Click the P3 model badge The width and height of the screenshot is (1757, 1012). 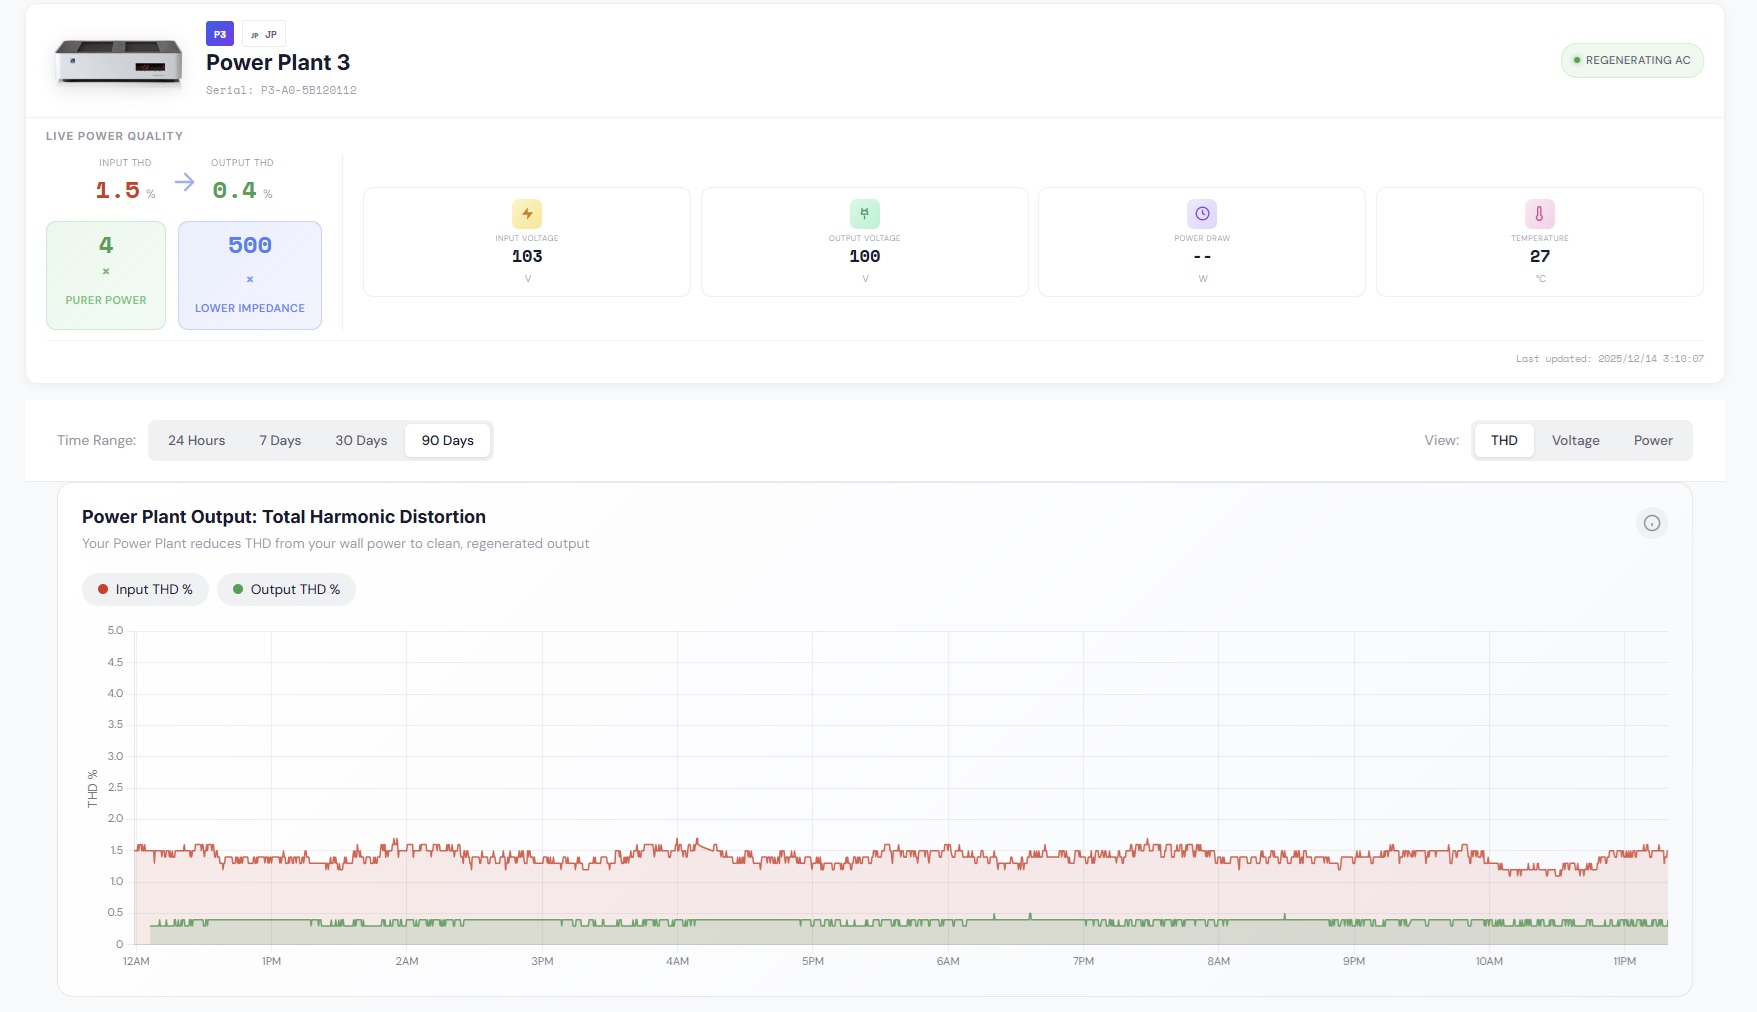(x=220, y=34)
